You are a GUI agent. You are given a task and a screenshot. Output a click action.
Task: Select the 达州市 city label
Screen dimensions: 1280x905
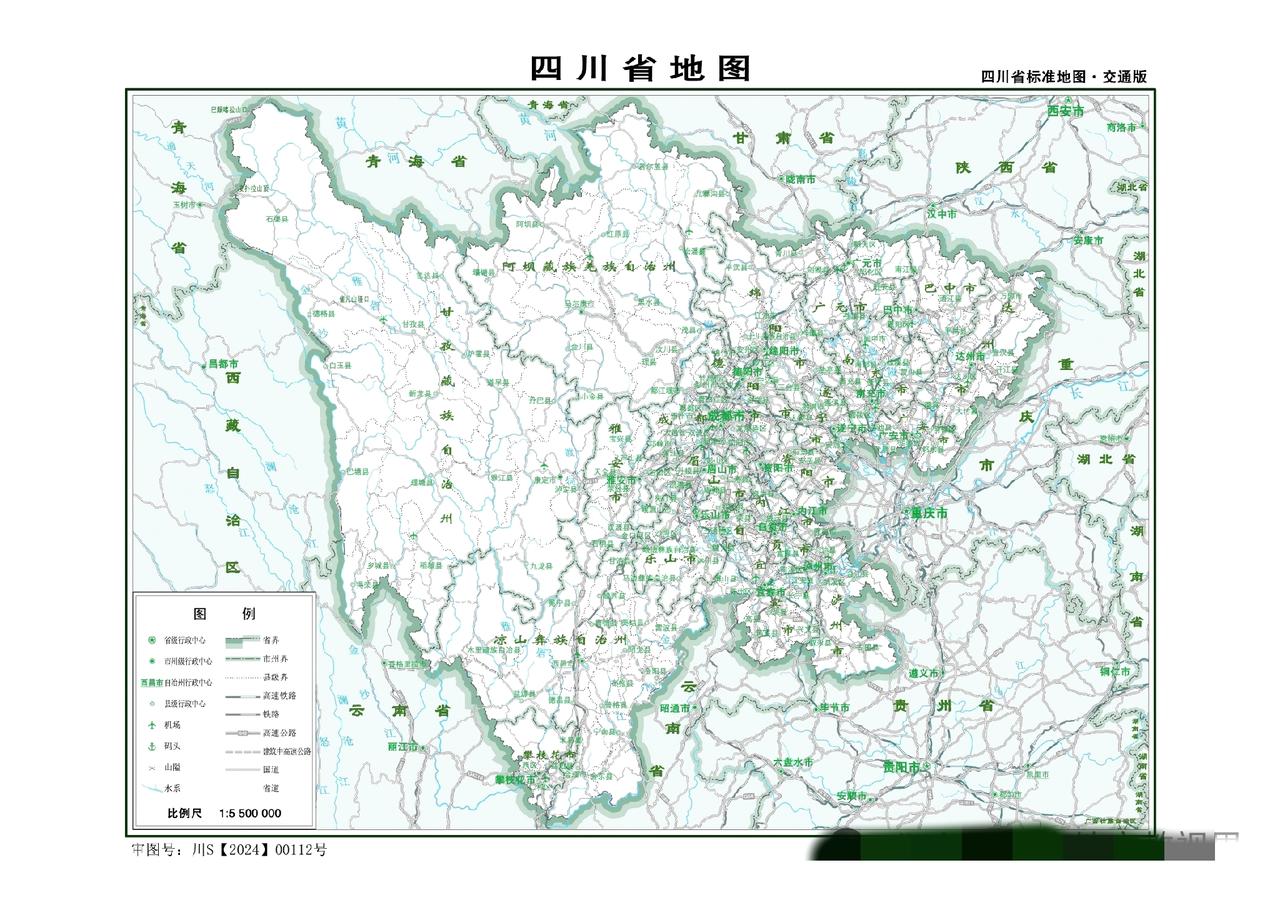point(970,356)
